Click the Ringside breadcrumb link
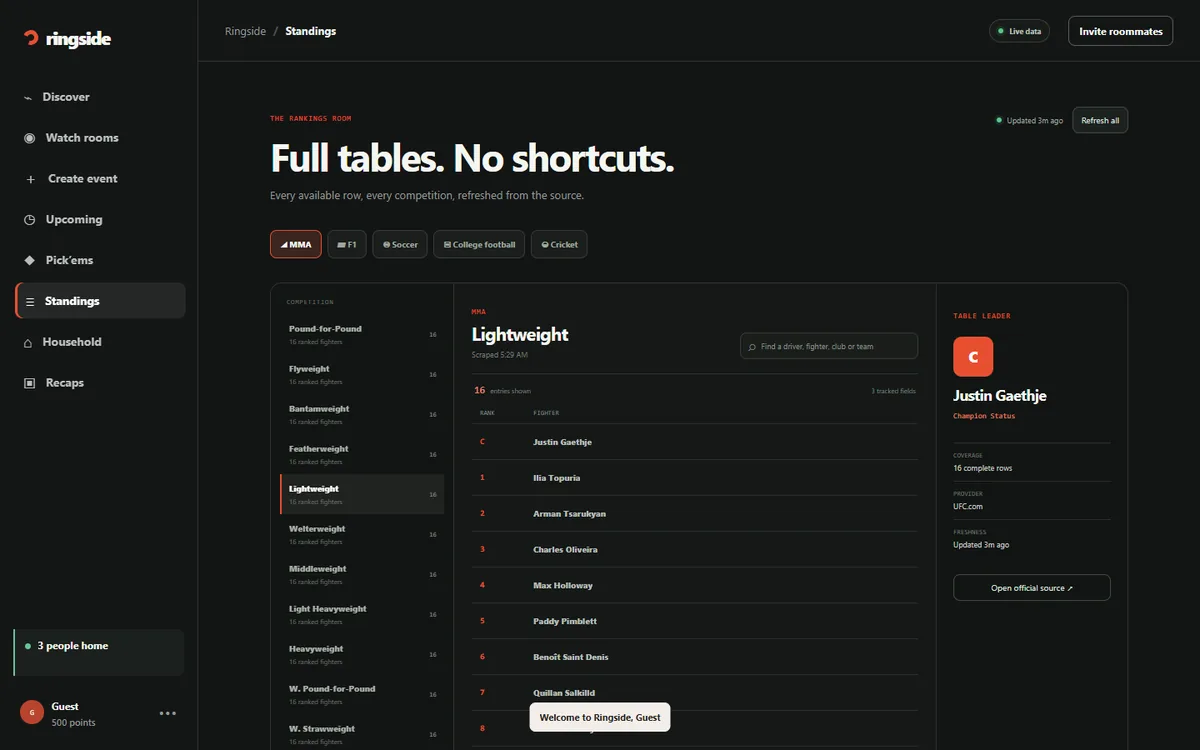The width and height of the screenshot is (1200, 750). coord(245,31)
